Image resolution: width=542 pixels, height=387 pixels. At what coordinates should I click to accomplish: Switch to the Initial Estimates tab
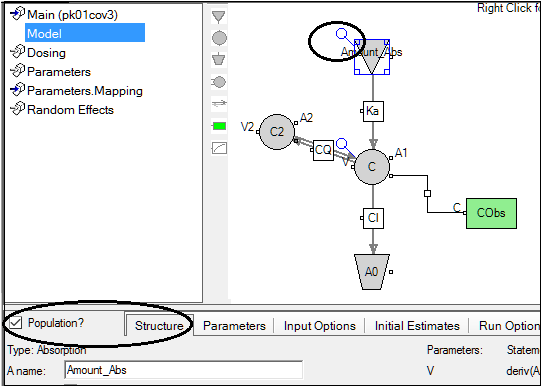coord(417,326)
